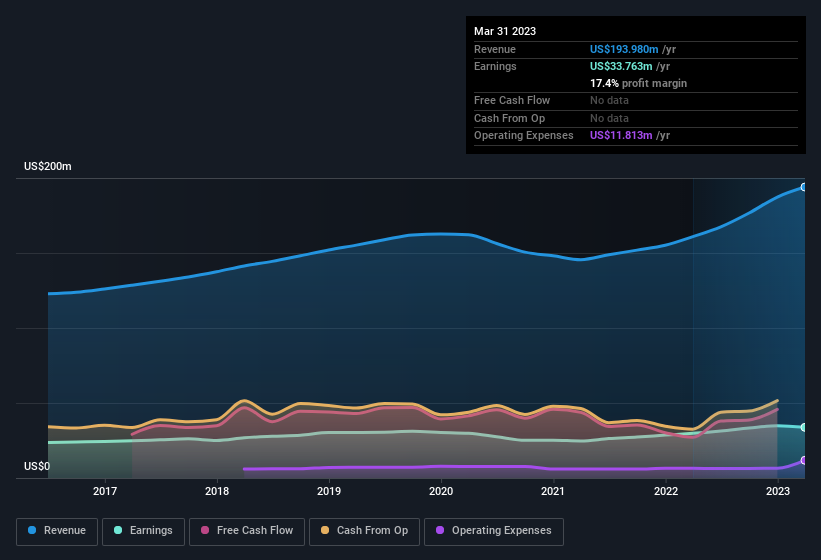Toggle the Cash From Op legend button
The width and height of the screenshot is (821, 560).
(x=364, y=531)
